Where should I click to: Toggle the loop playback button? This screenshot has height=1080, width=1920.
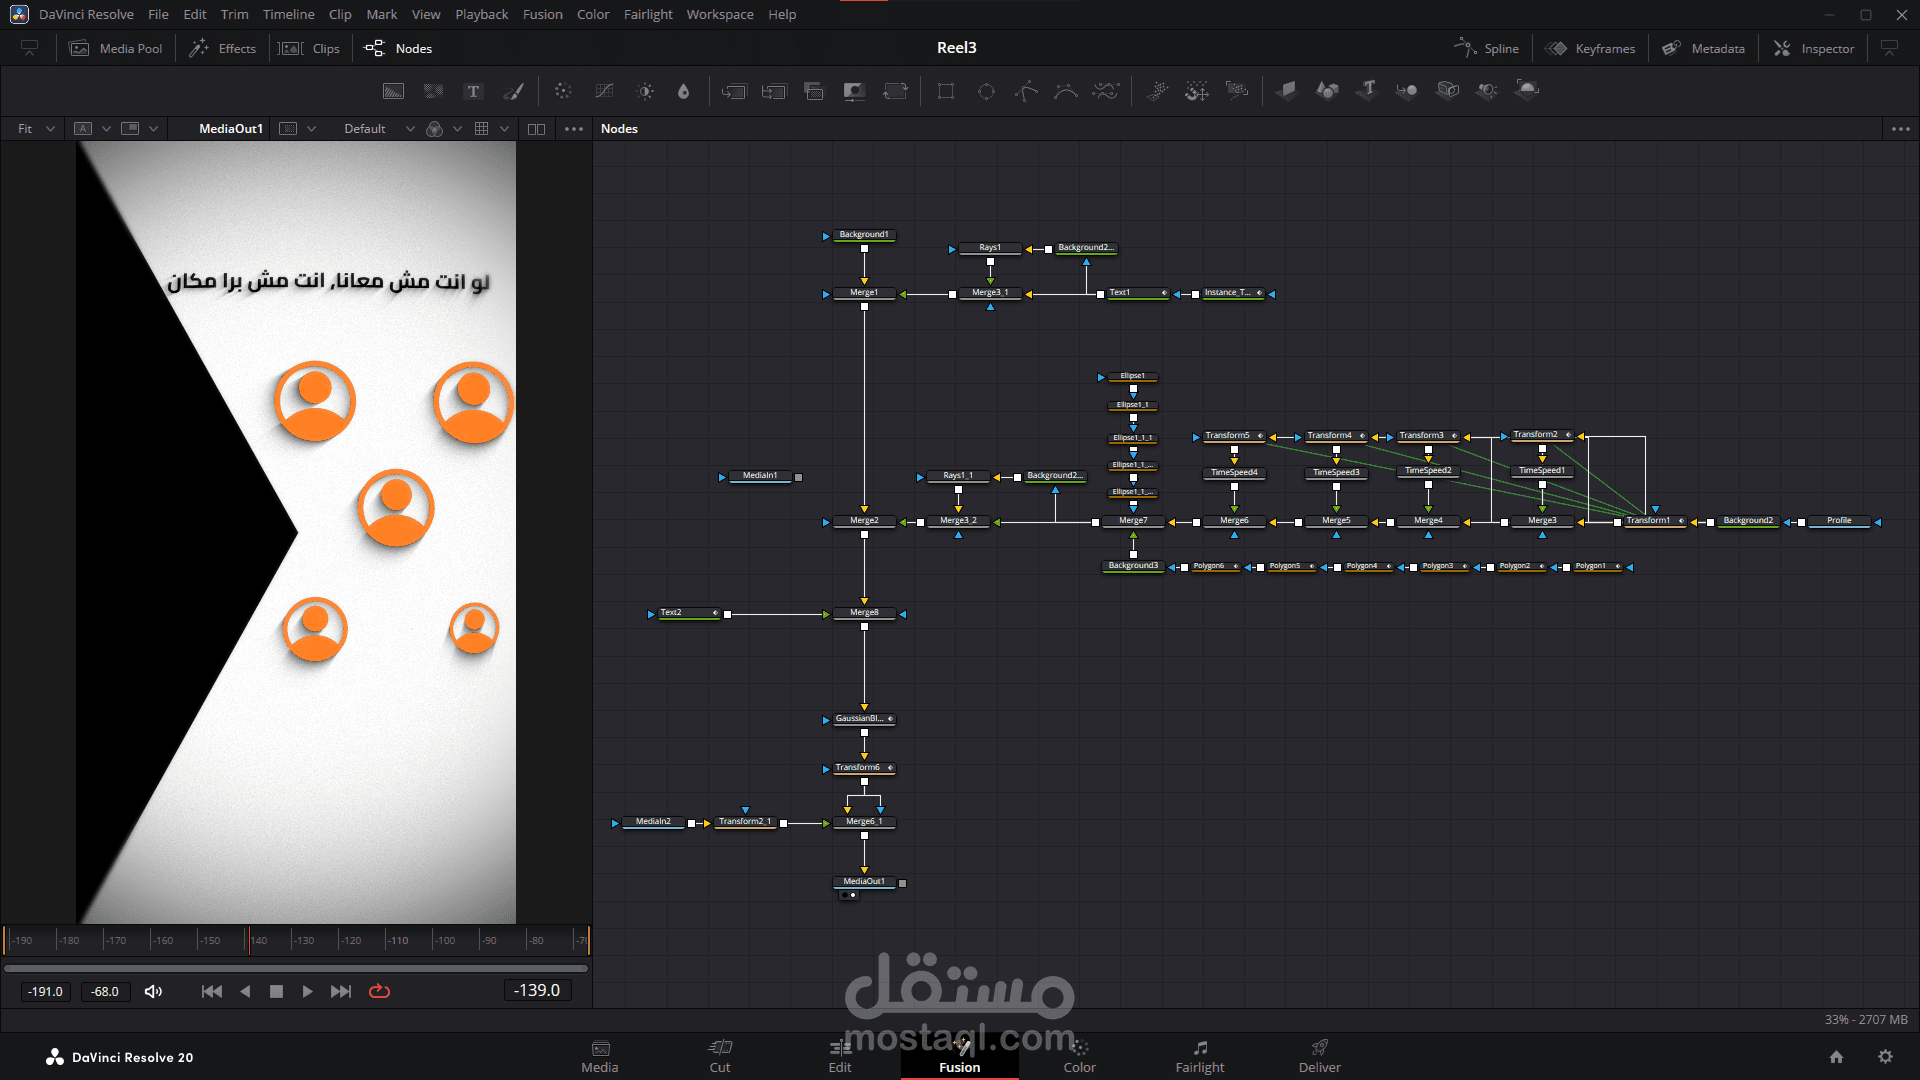pos(379,991)
